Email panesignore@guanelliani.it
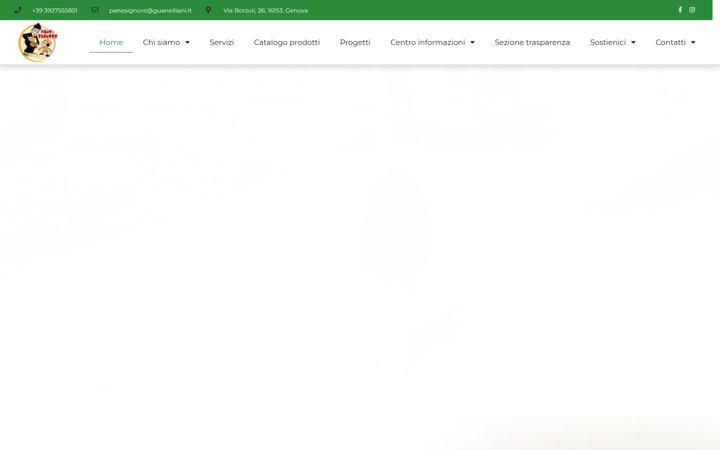The width and height of the screenshot is (720, 450). (x=150, y=10)
